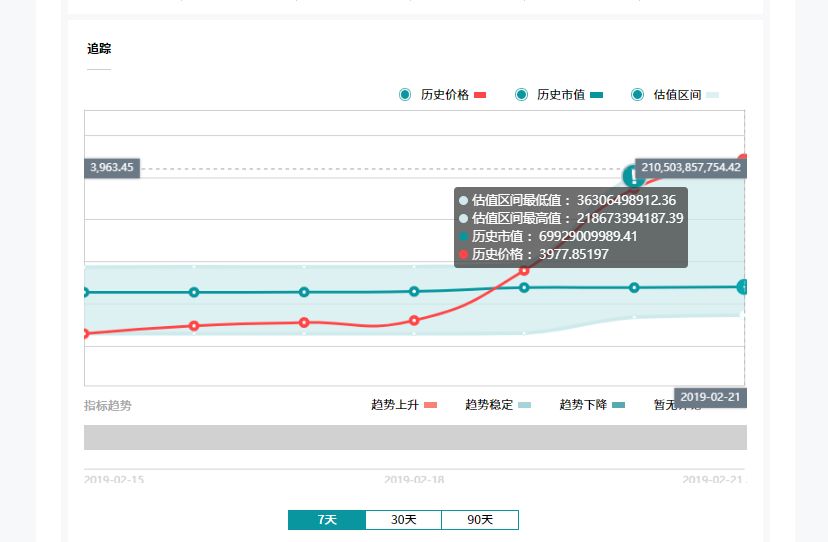Click the 趋势上升 legend red swatch
The image size is (828, 542).
(x=430, y=405)
